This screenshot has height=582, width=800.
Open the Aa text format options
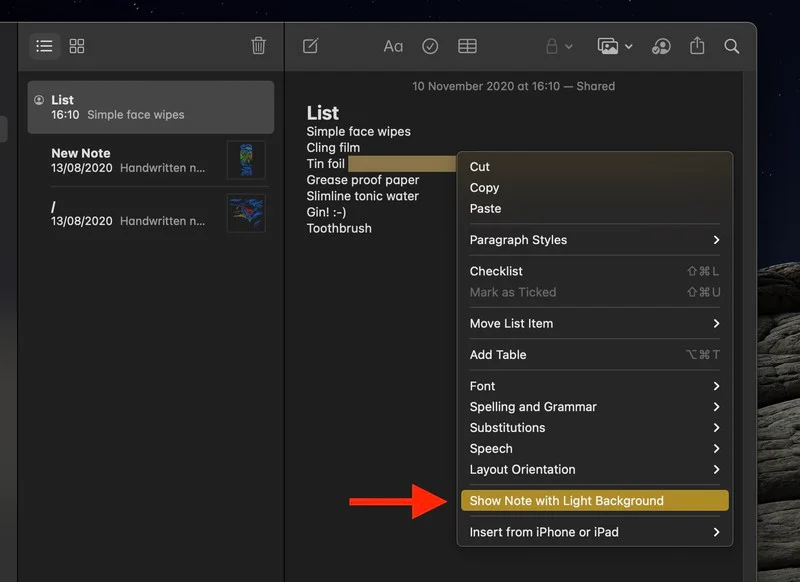[393, 46]
